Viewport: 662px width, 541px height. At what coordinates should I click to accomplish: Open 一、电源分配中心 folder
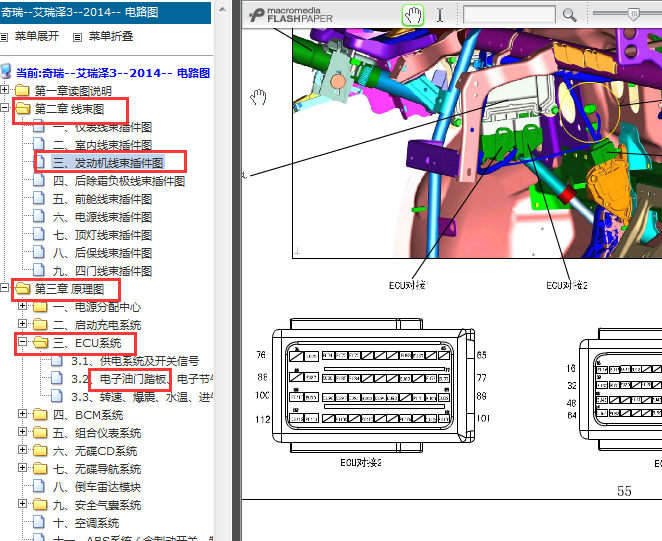97,307
